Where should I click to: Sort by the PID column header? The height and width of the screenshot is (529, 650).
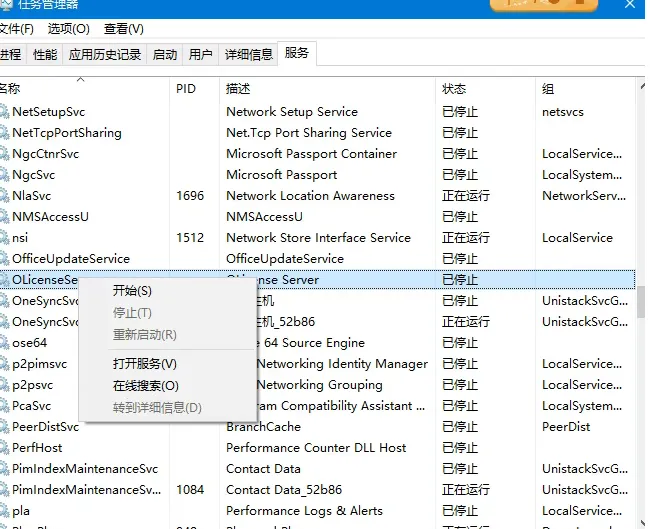[194, 89]
